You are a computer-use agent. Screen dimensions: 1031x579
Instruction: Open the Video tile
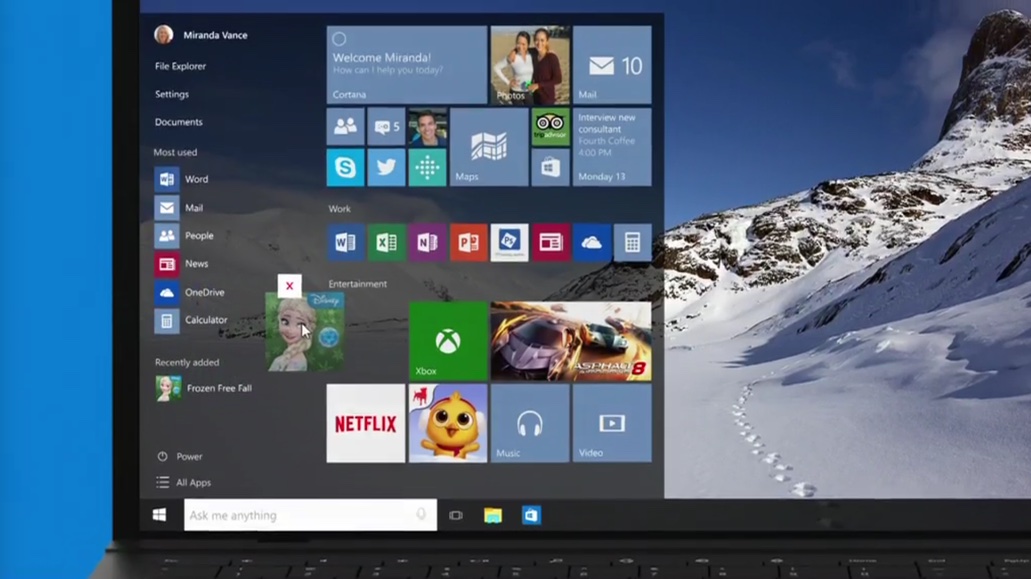click(612, 423)
